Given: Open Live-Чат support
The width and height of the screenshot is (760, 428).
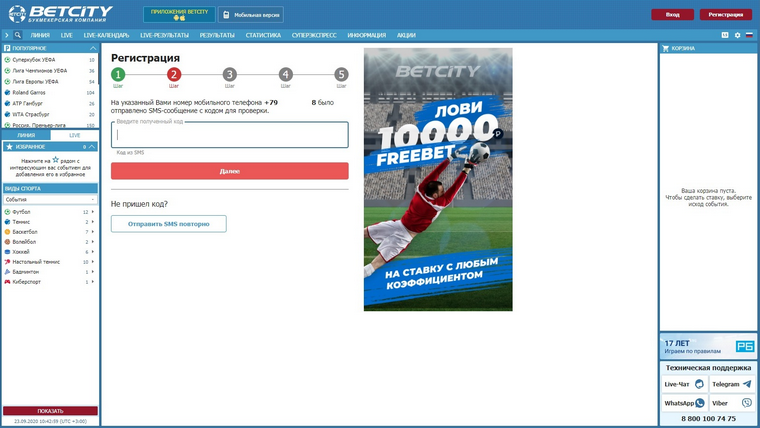Looking at the screenshot, I should pos(684,384).
